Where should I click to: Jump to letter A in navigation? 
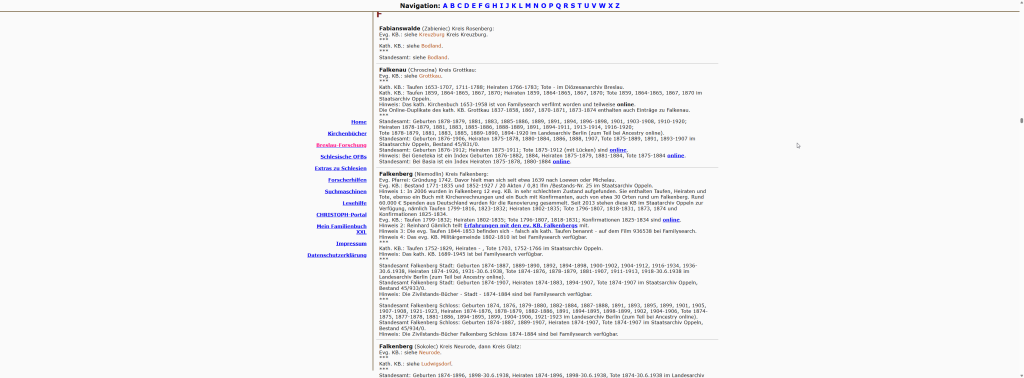coord(445,6)
